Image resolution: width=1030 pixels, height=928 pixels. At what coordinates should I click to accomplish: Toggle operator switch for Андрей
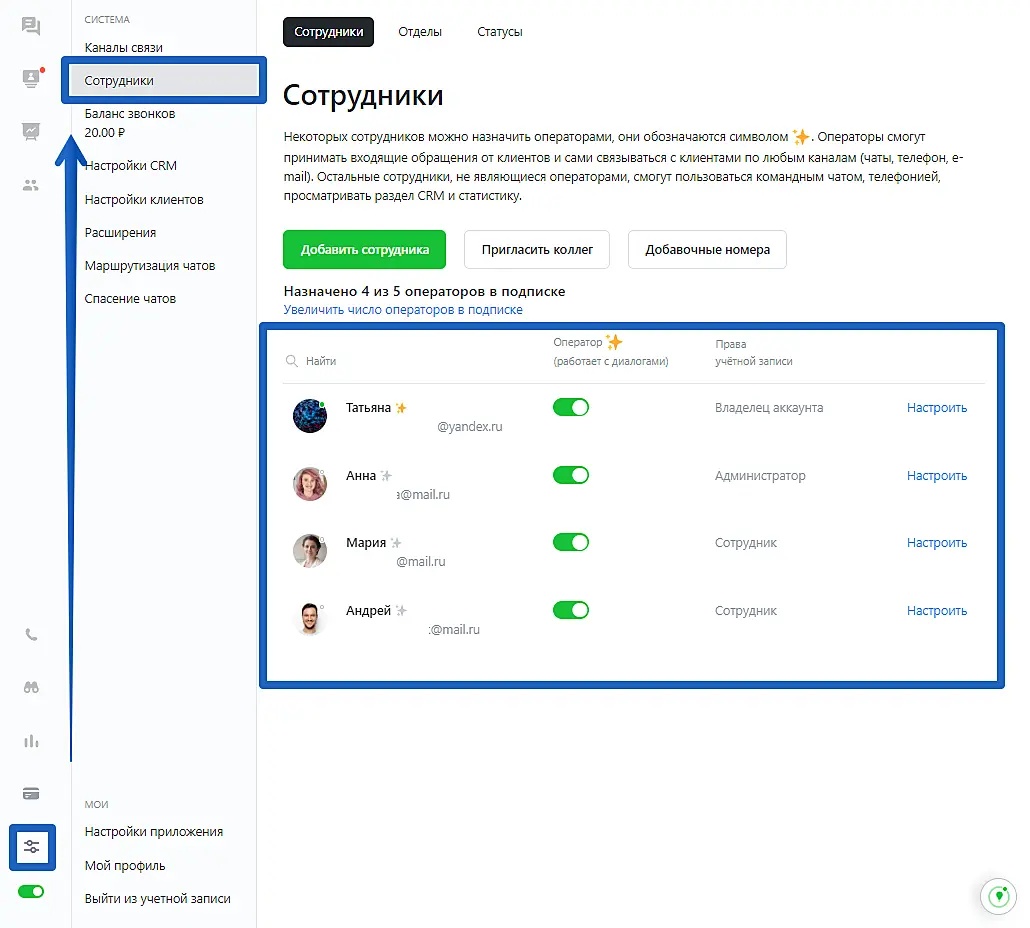pyautogui.click(x=571, y=610)
